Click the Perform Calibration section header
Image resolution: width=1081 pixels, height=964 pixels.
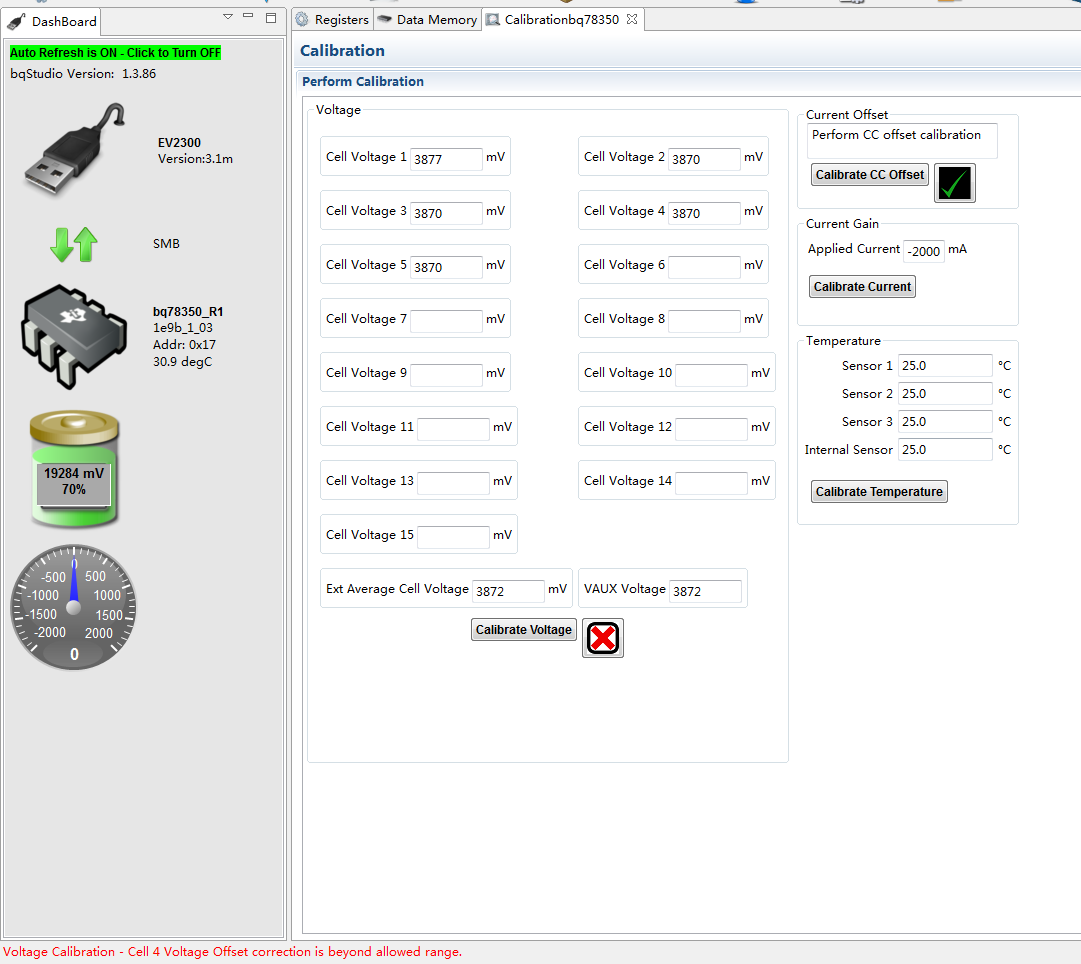pos(363,81)
